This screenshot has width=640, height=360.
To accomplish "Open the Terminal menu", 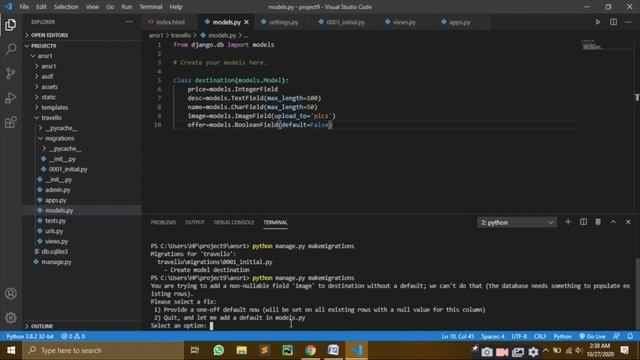I will click(x=151, y=7).
